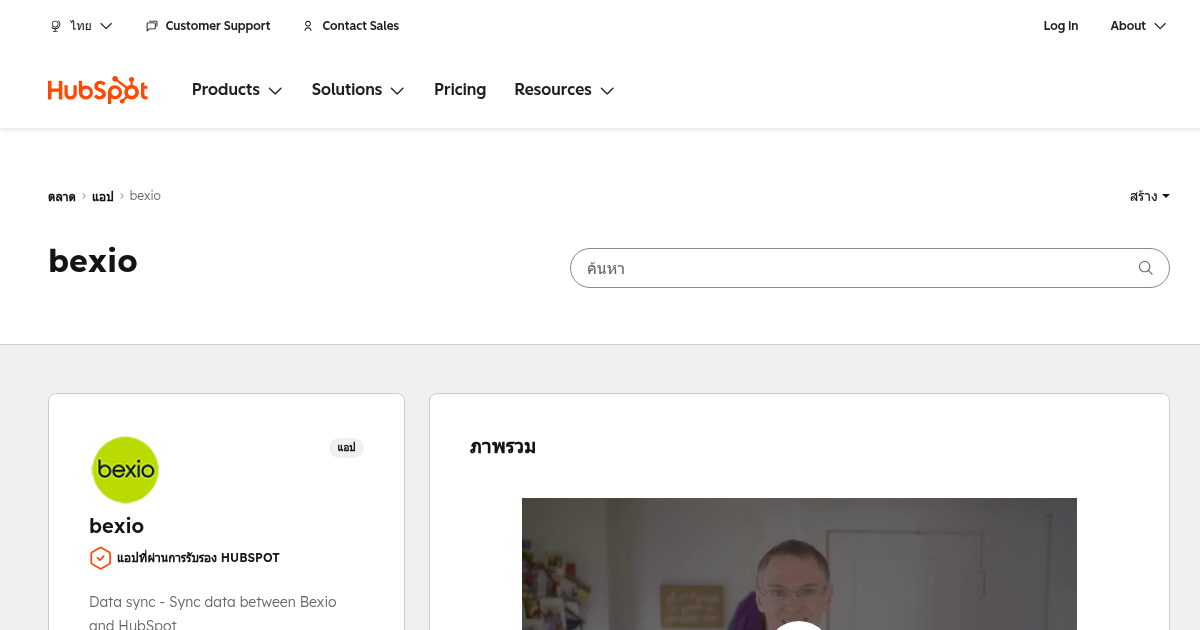
Task: Click the bexio name in the app card
Action: point(117,526)
